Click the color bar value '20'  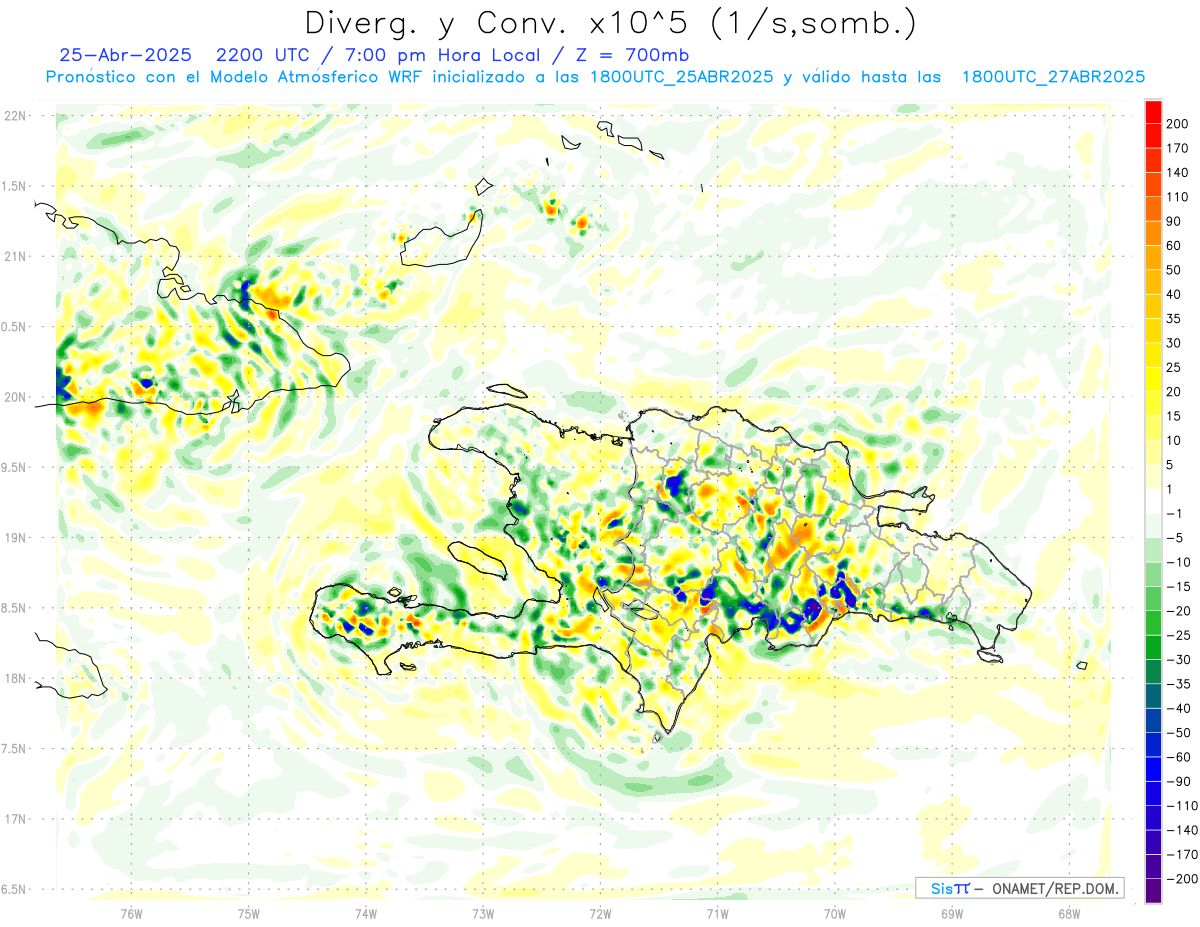1175,392
